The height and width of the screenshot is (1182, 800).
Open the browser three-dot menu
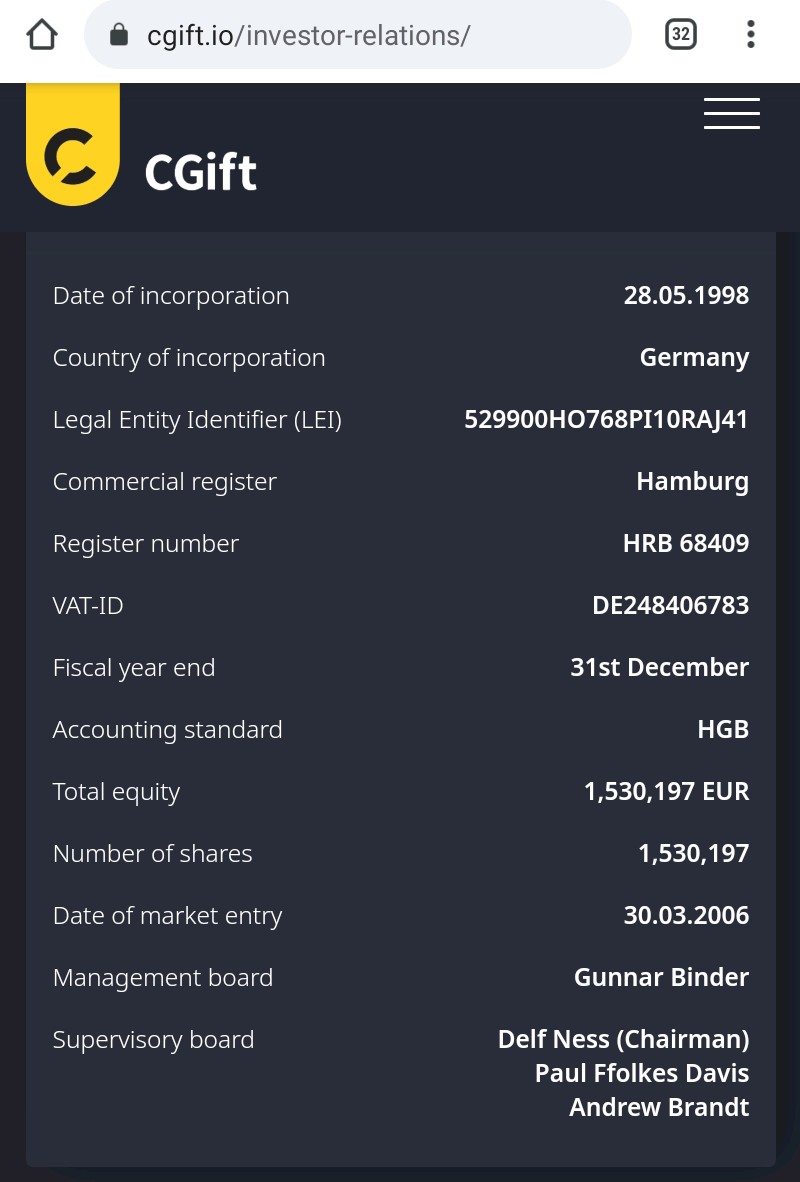[x=750, y=35]
